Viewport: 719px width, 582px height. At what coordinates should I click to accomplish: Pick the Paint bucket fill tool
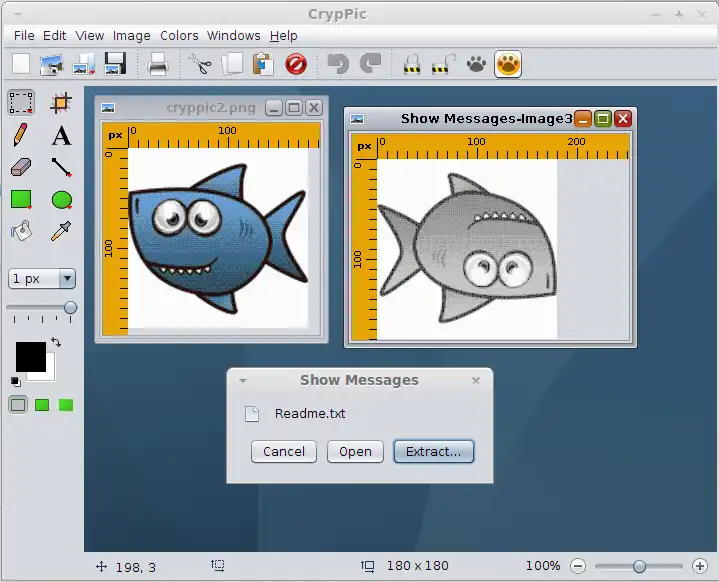(21, 231)
